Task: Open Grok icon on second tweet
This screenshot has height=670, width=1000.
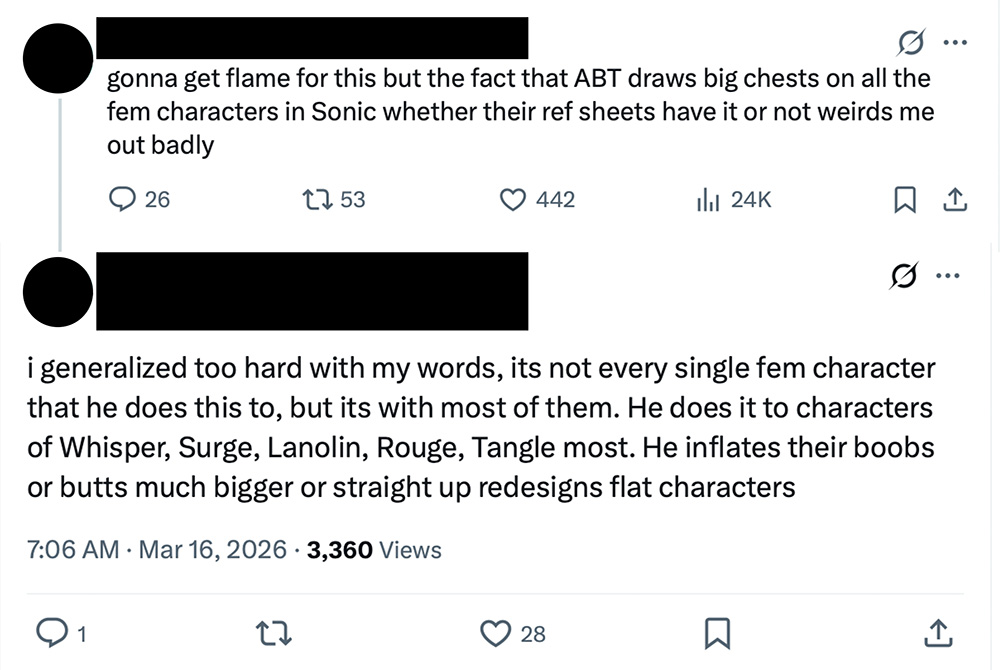Action: tap(904, 276)
